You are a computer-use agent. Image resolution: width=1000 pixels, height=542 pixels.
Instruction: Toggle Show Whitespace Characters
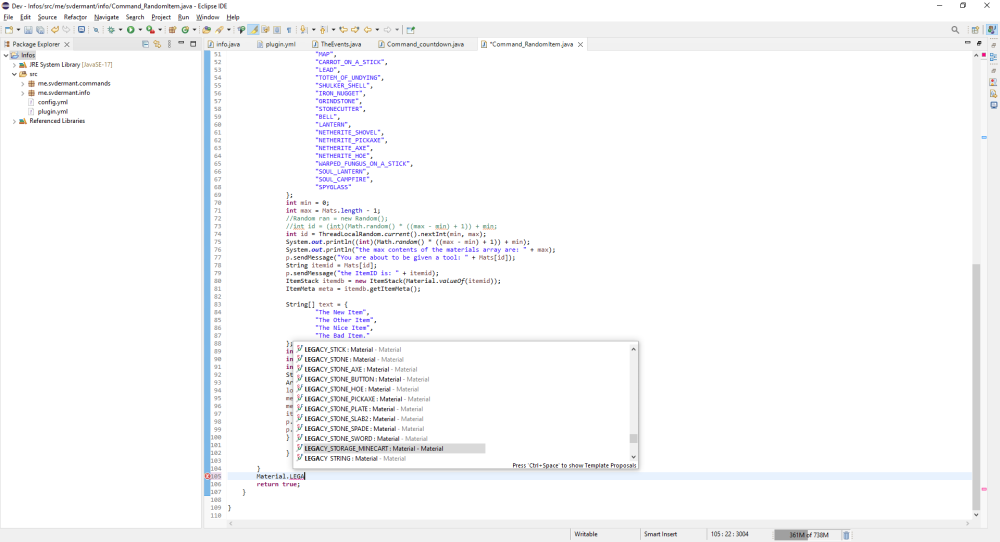pyautogui.click(x=289, y=30)
